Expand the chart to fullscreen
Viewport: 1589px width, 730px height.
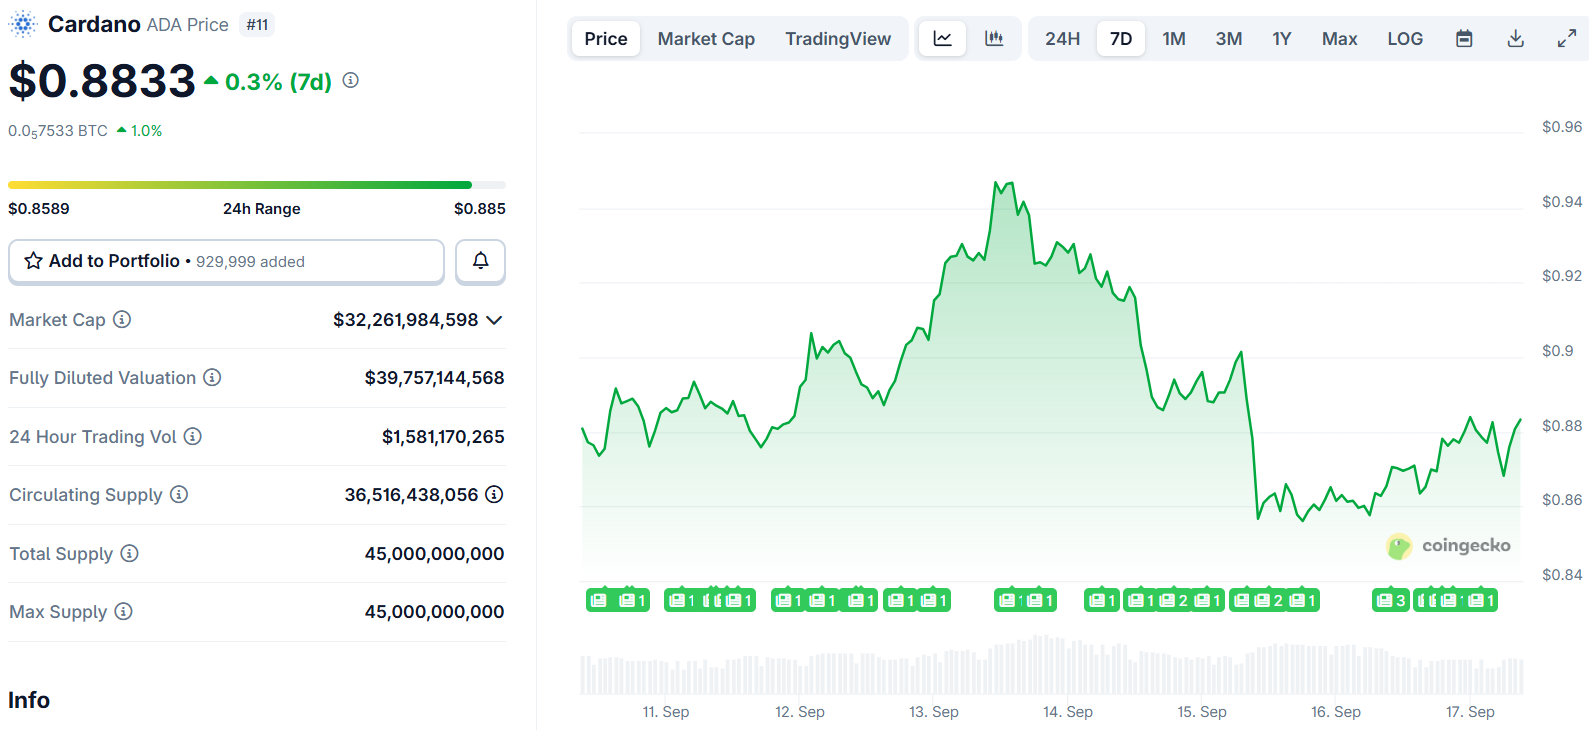(x=1567, y=38)
